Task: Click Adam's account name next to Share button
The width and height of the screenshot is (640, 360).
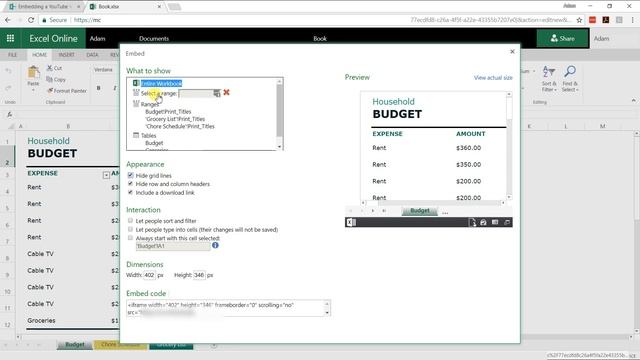Action: pos(601,38)
